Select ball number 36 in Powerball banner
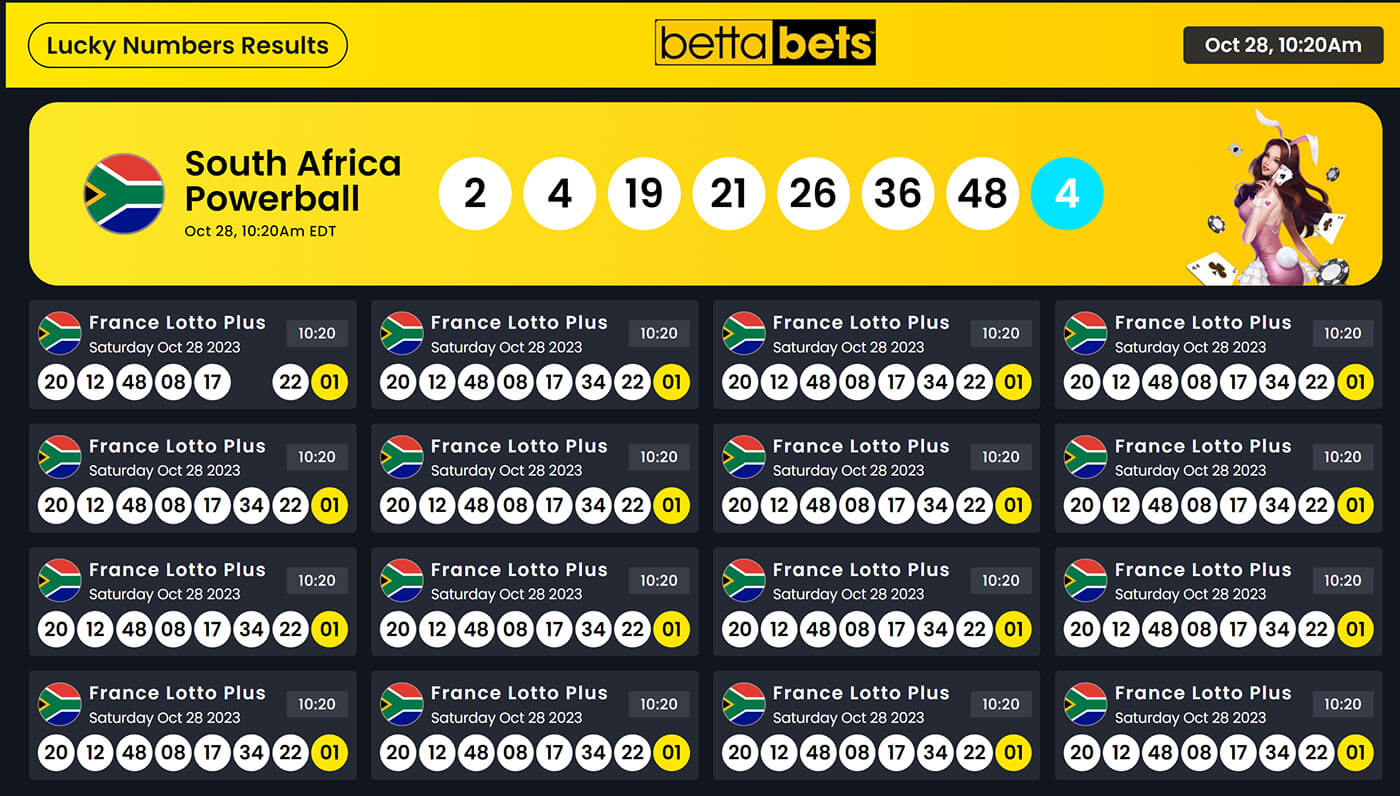 pos(898,194)
